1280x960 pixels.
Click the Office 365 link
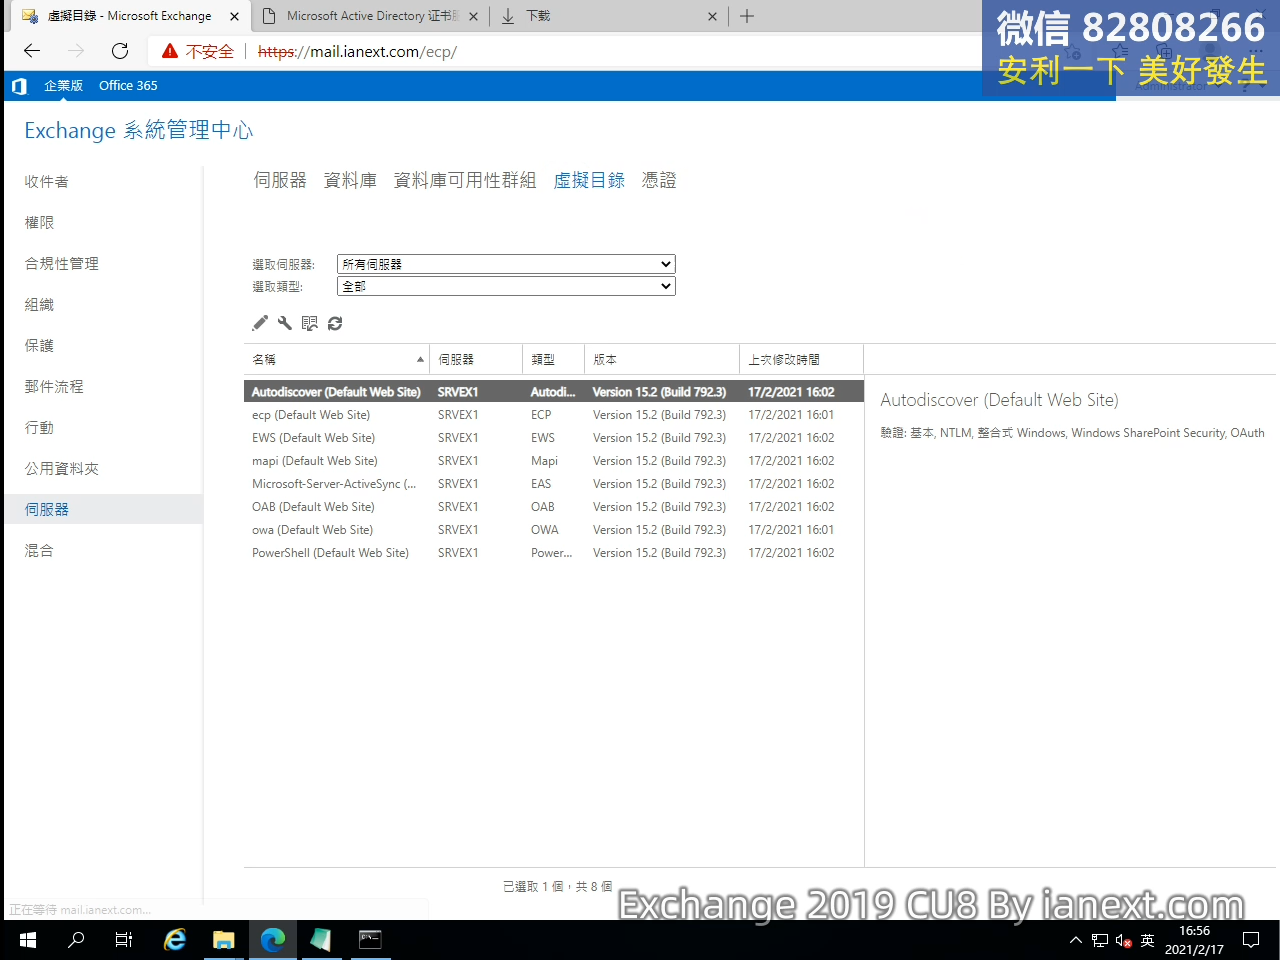click(128, 86)
